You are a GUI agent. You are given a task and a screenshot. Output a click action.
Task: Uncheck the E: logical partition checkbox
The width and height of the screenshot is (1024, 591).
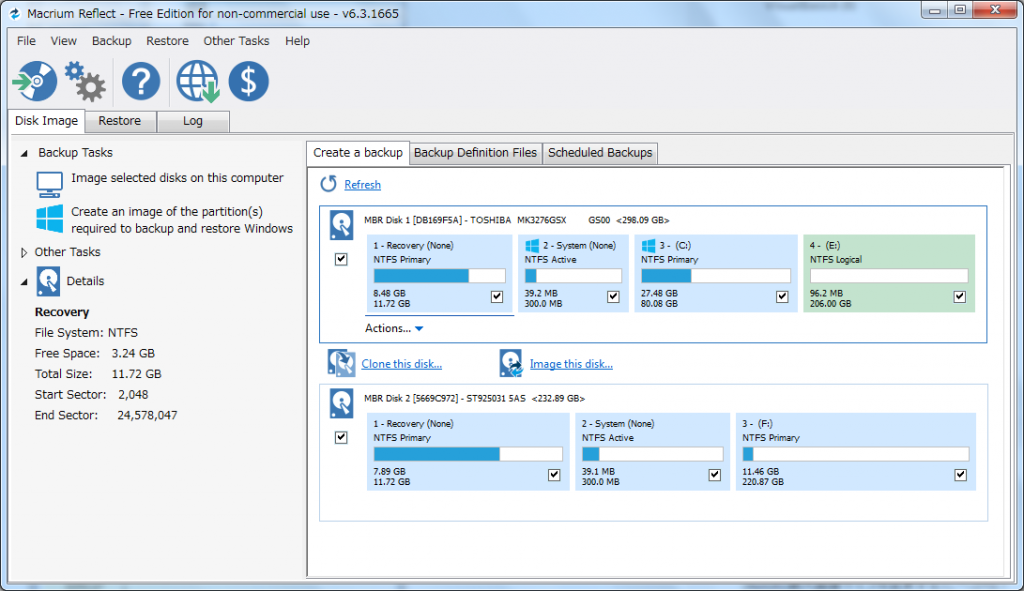coord(960,296)
